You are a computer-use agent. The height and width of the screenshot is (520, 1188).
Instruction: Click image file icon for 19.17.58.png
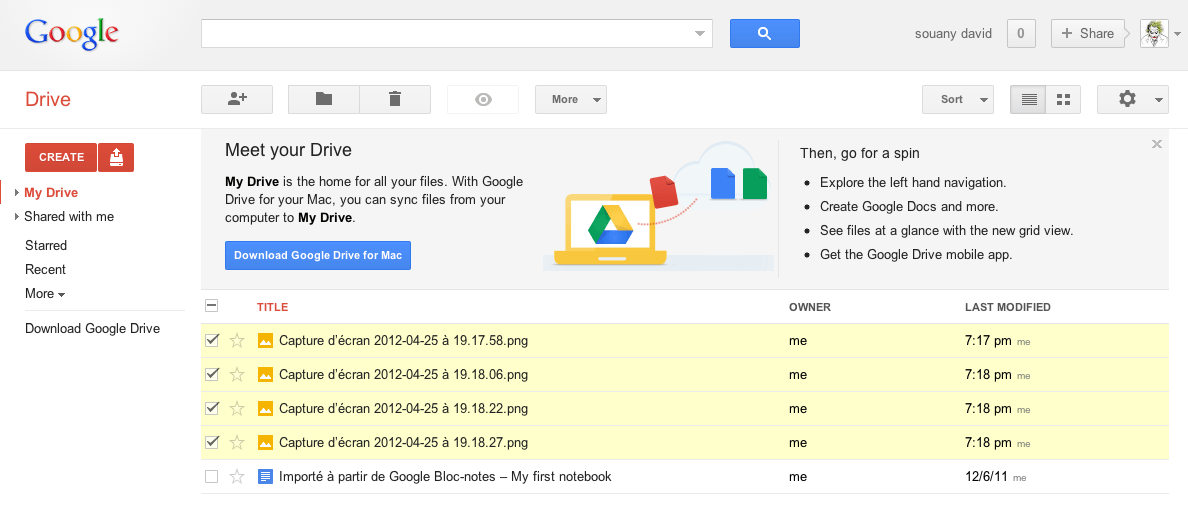coord(265,340)
